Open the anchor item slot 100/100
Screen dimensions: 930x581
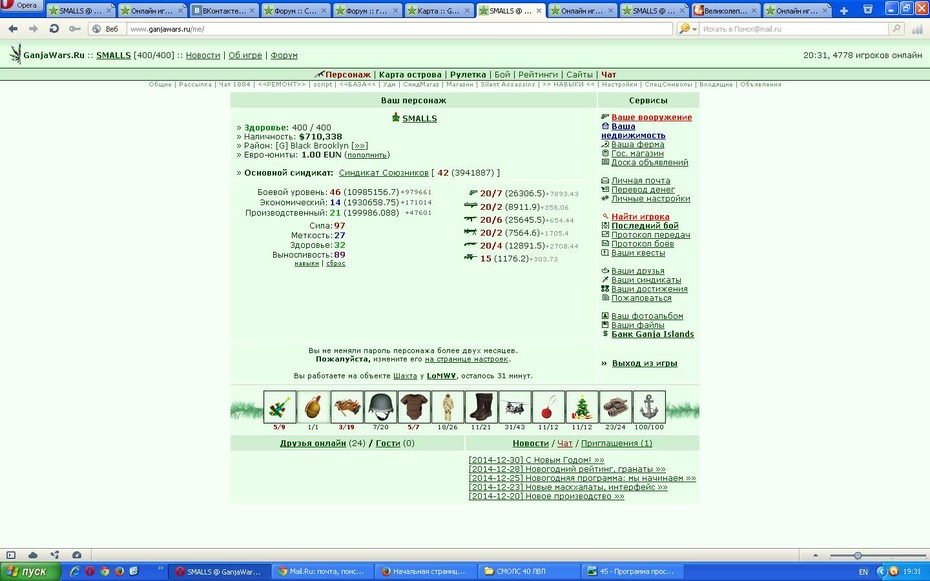tap(649, 407)
